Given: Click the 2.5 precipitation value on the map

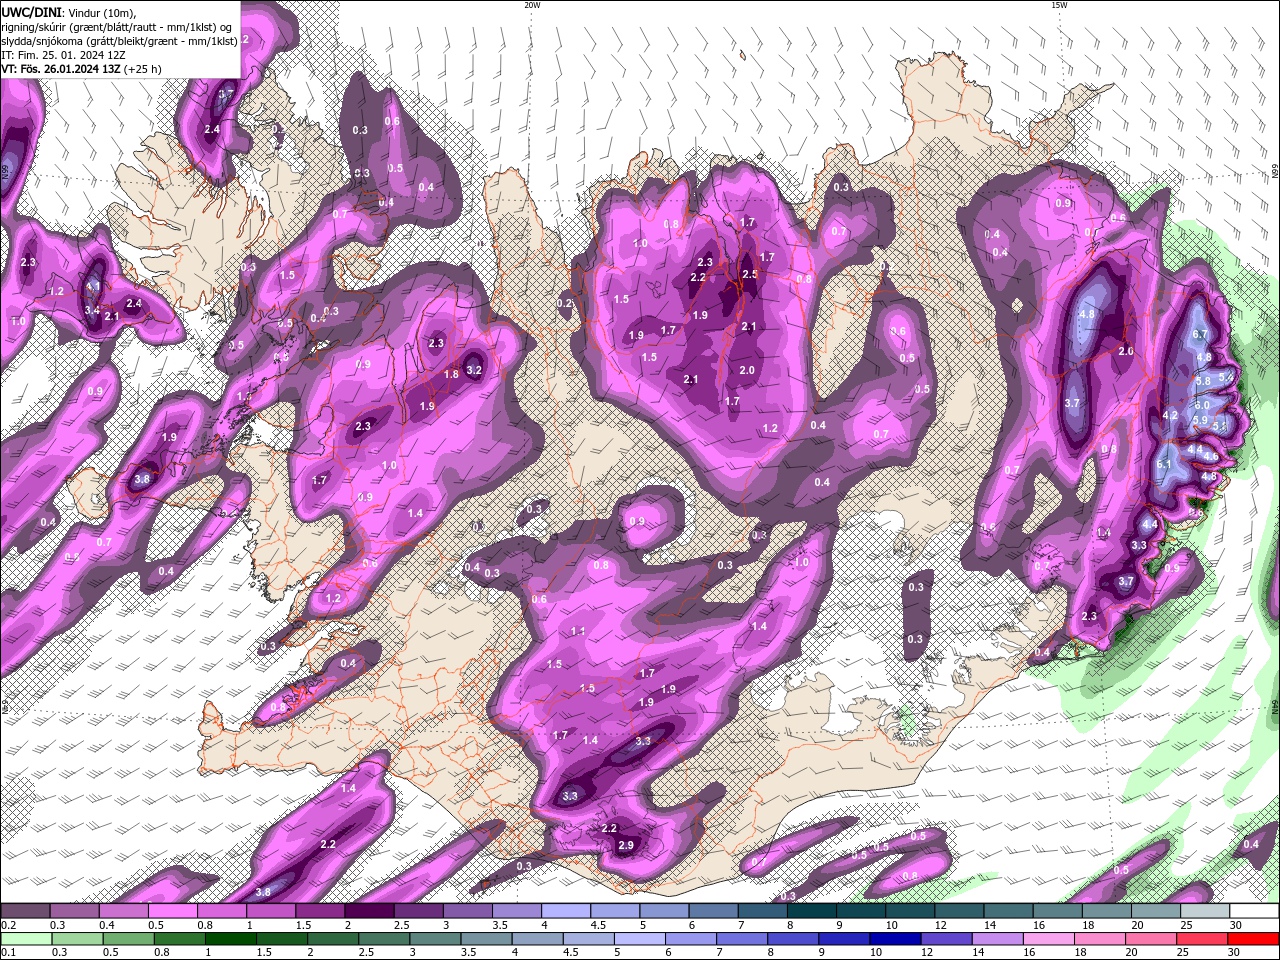Looking at the screenshot, I should [x=750, y=275].
